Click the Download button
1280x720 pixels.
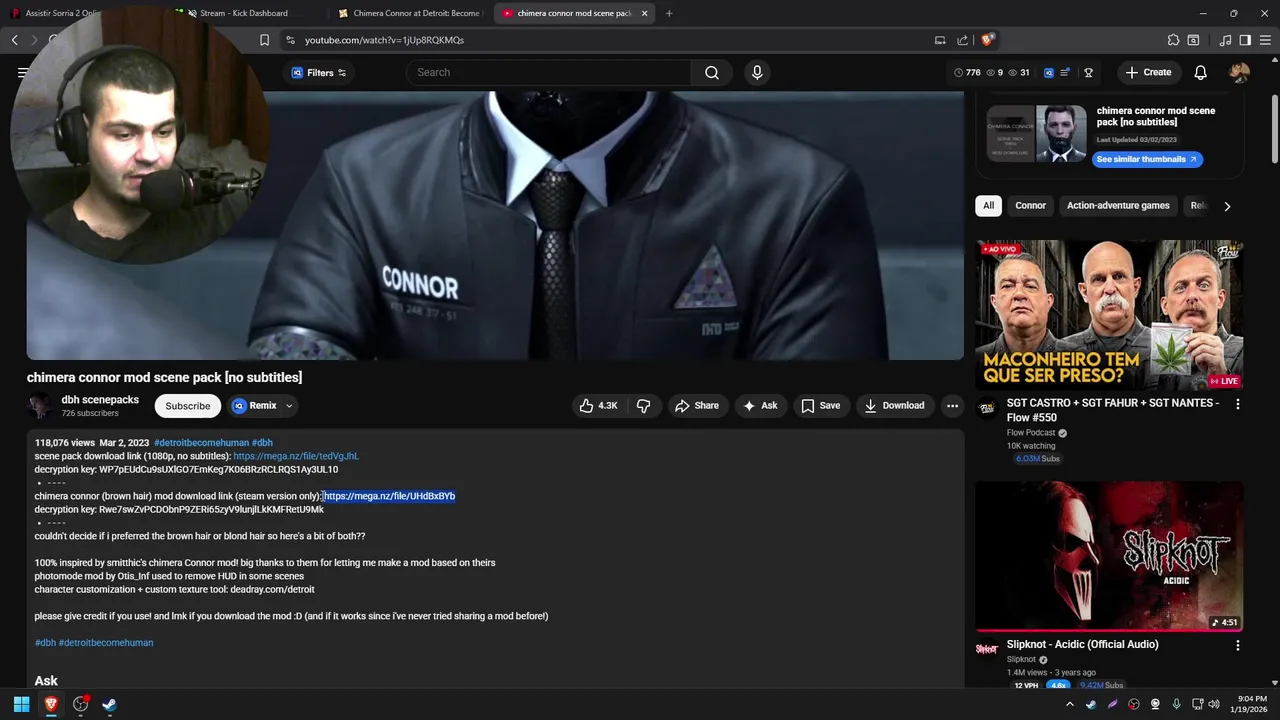click(894, 405)
